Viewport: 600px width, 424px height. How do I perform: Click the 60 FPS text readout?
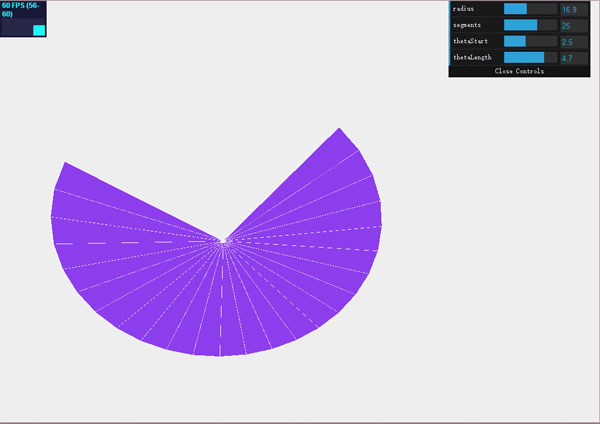(x=21, y=10)
